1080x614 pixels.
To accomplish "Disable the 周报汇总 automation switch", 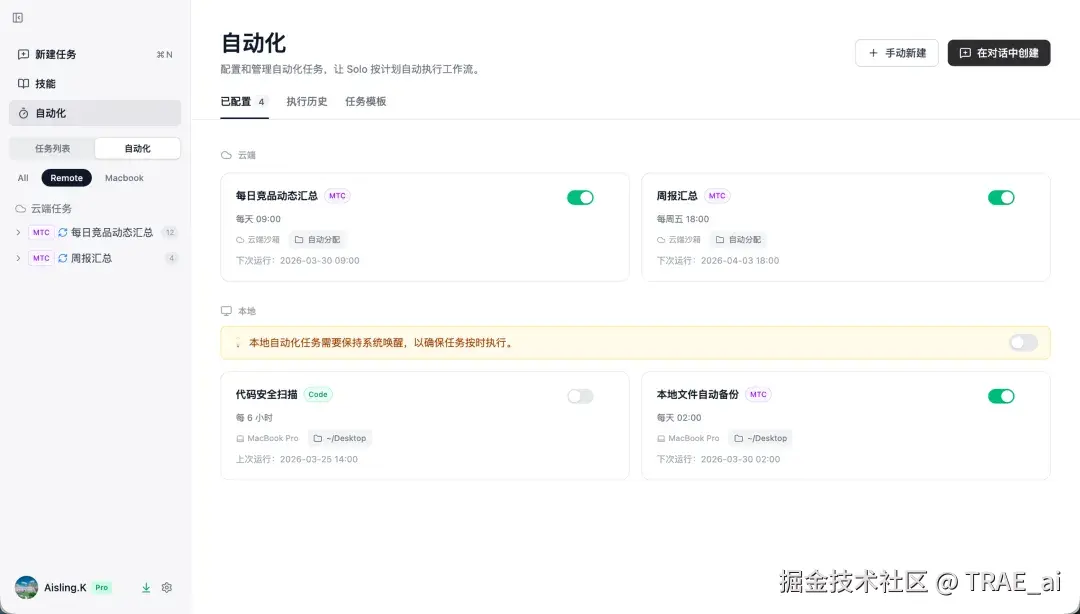I will click(1001, 198).
